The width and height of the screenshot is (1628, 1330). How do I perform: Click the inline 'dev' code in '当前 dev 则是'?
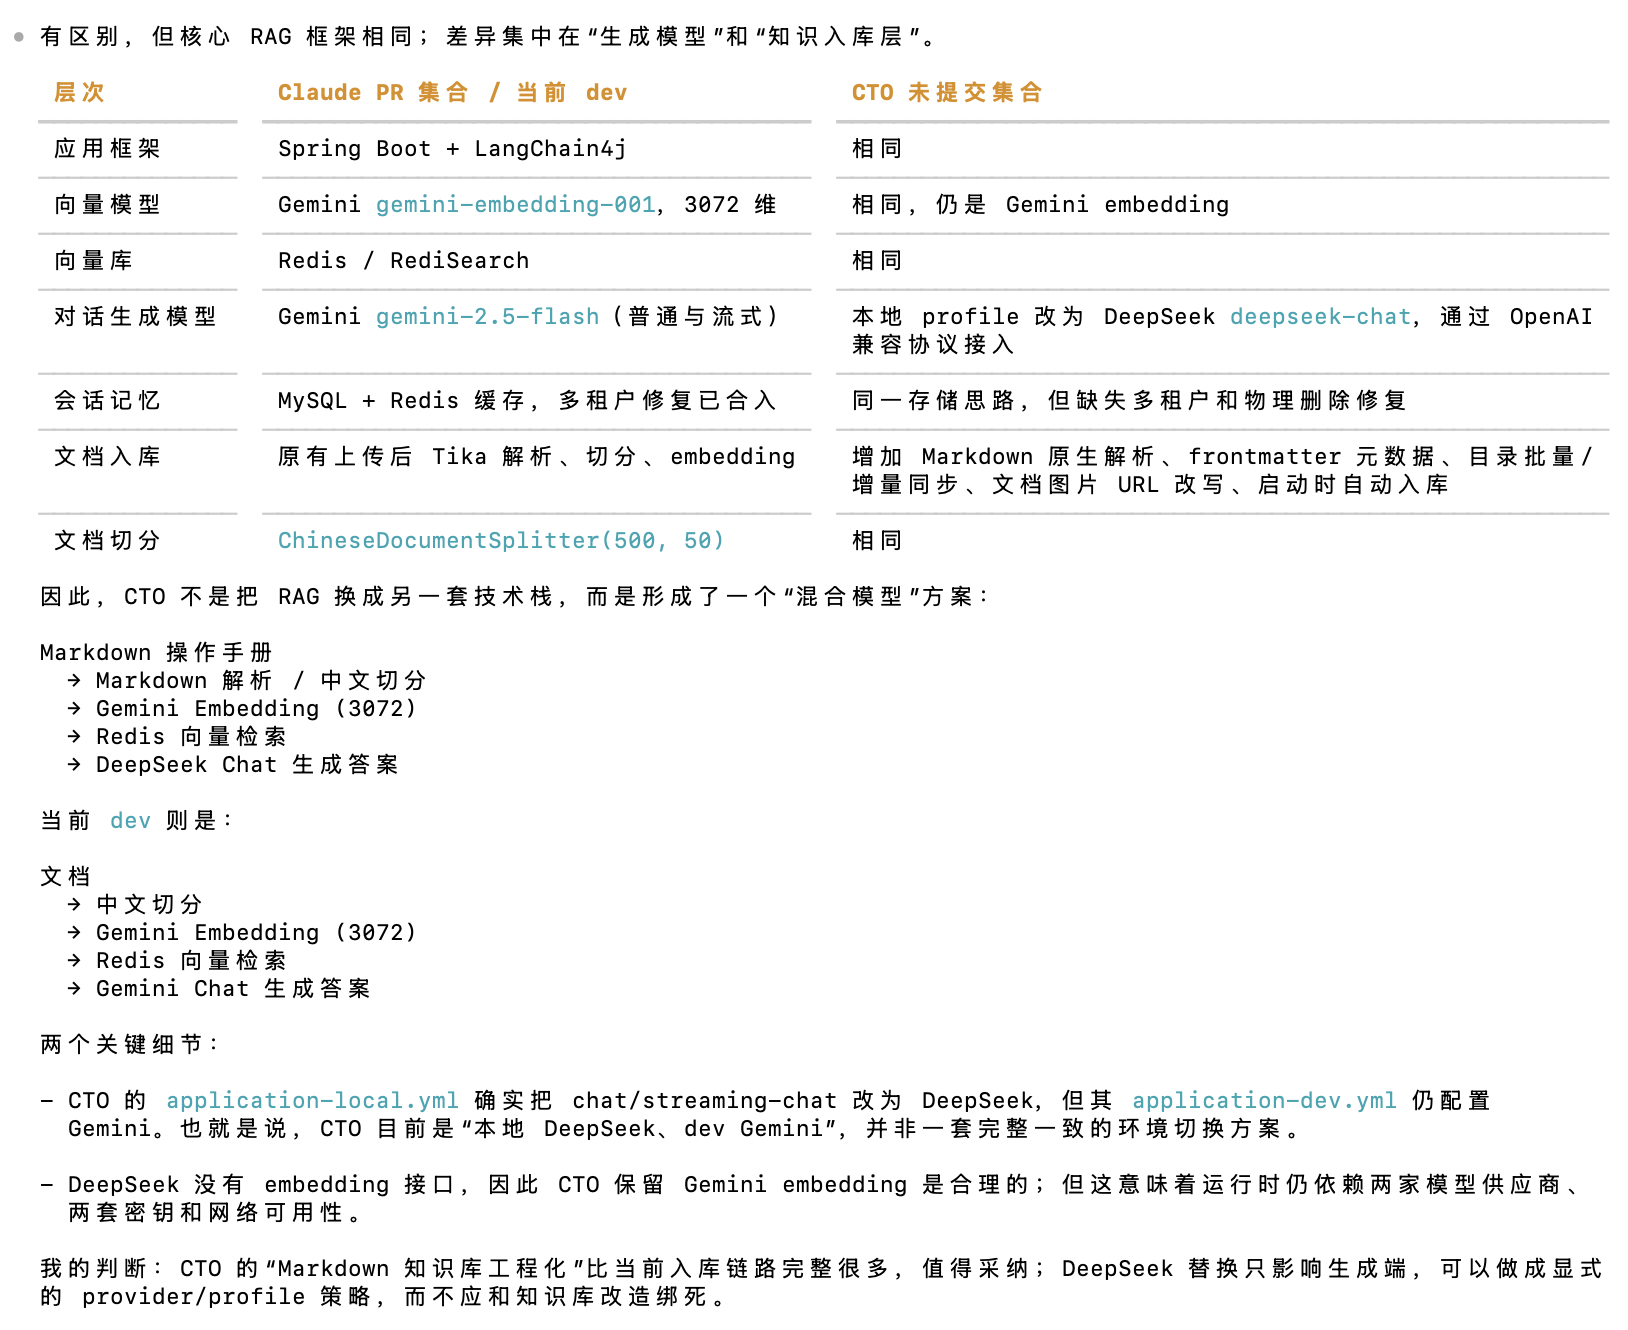[130, 821]
